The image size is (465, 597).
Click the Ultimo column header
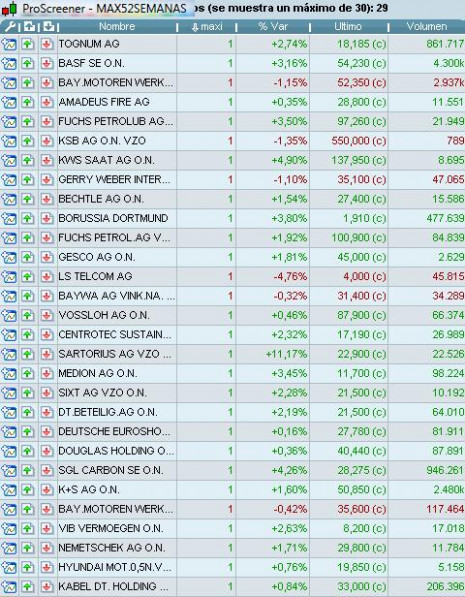(x=348, y=27)
